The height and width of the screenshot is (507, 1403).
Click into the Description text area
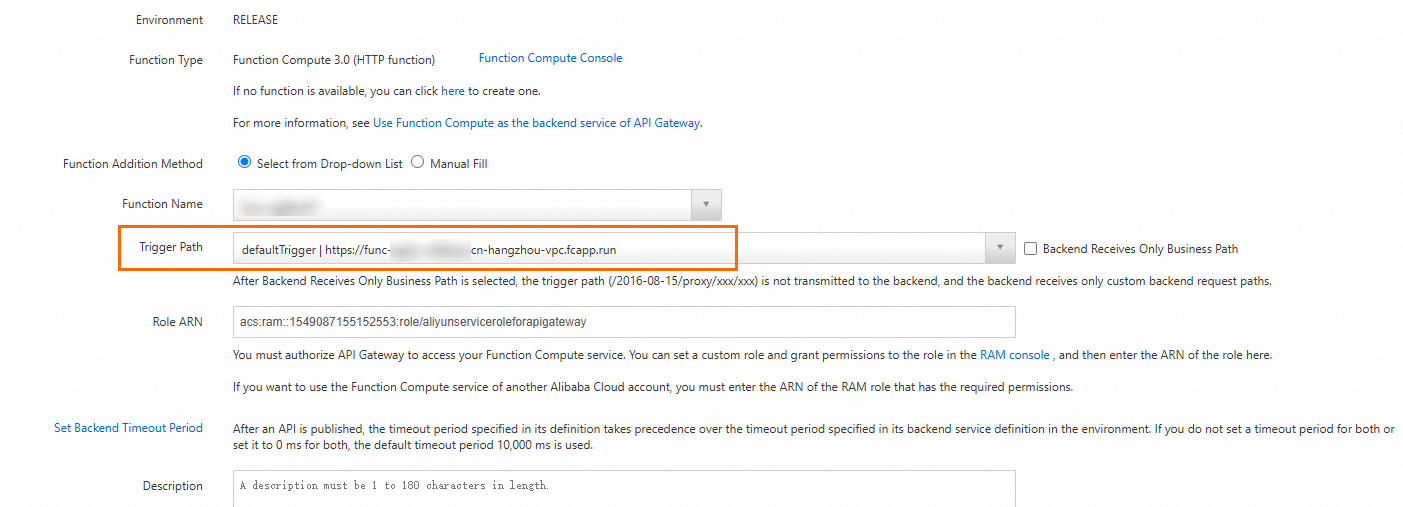pos(624,488)
